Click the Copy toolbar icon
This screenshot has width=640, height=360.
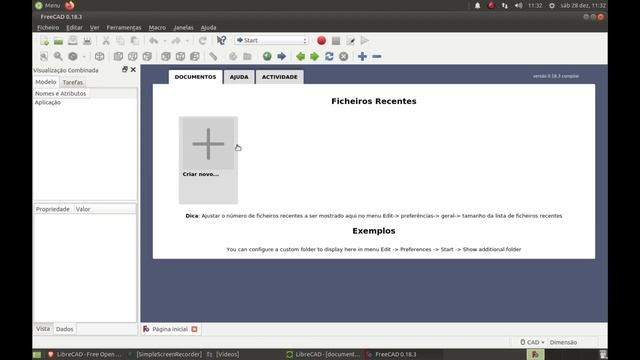[x=120, y=41]
